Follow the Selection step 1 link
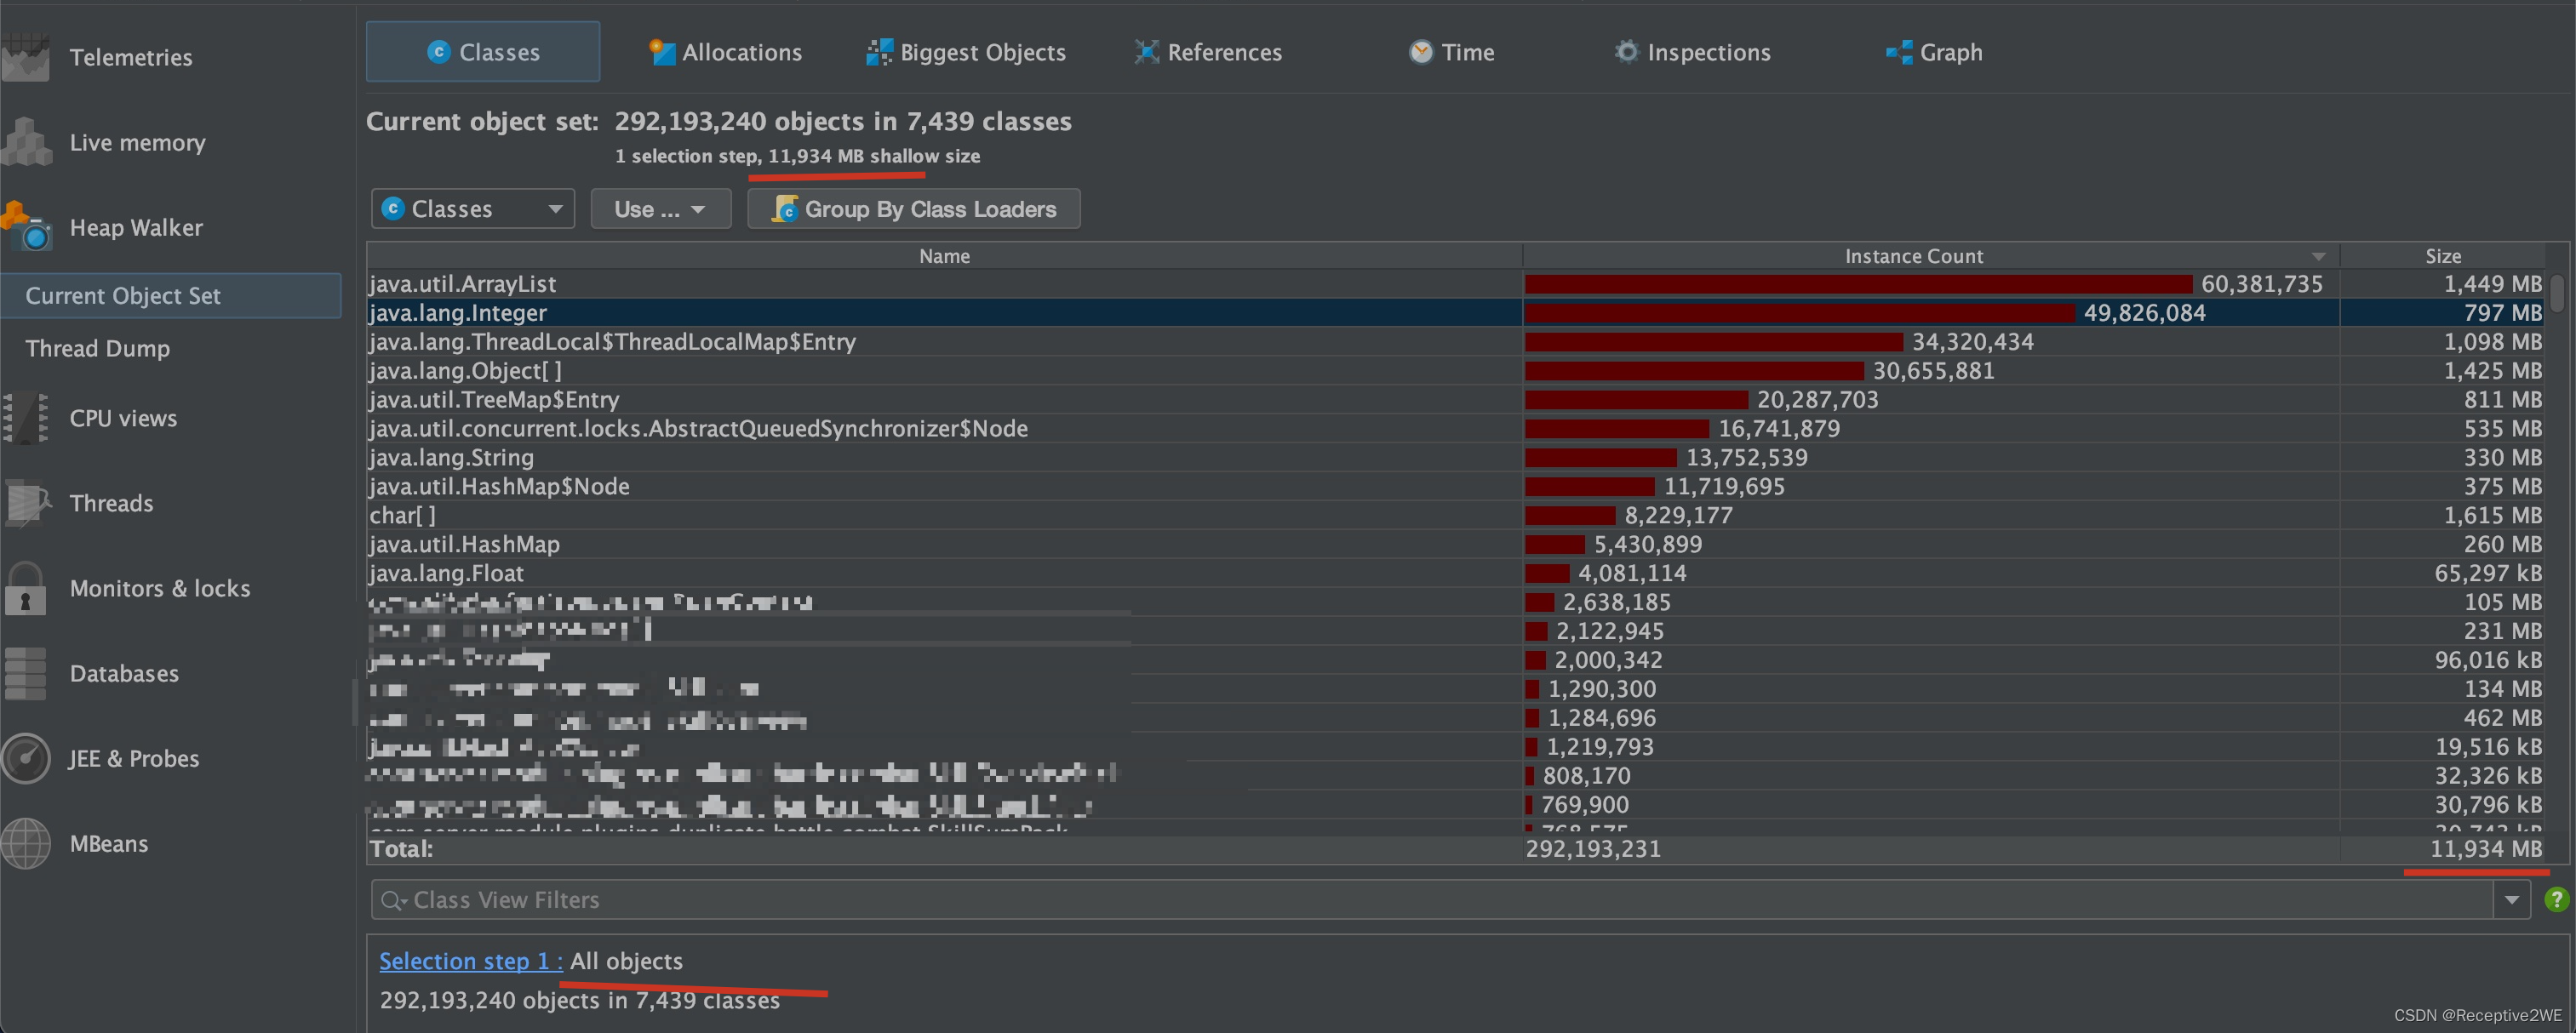 tap(471, 961)
